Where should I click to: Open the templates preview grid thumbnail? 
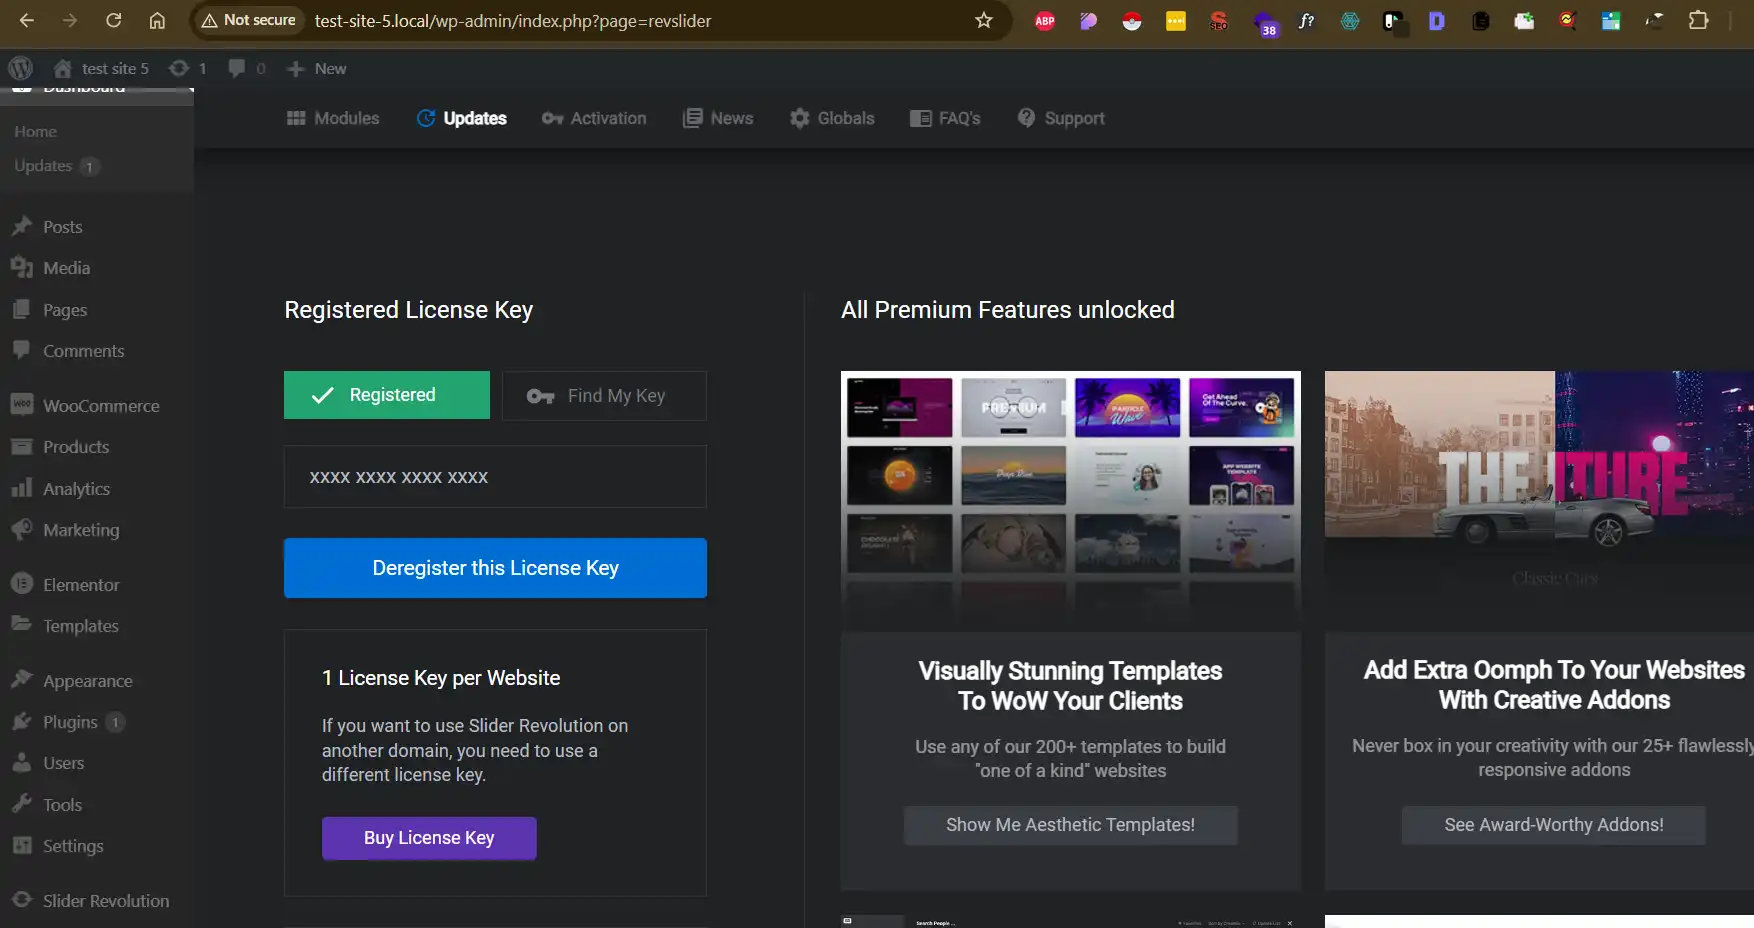(1070, 500)
